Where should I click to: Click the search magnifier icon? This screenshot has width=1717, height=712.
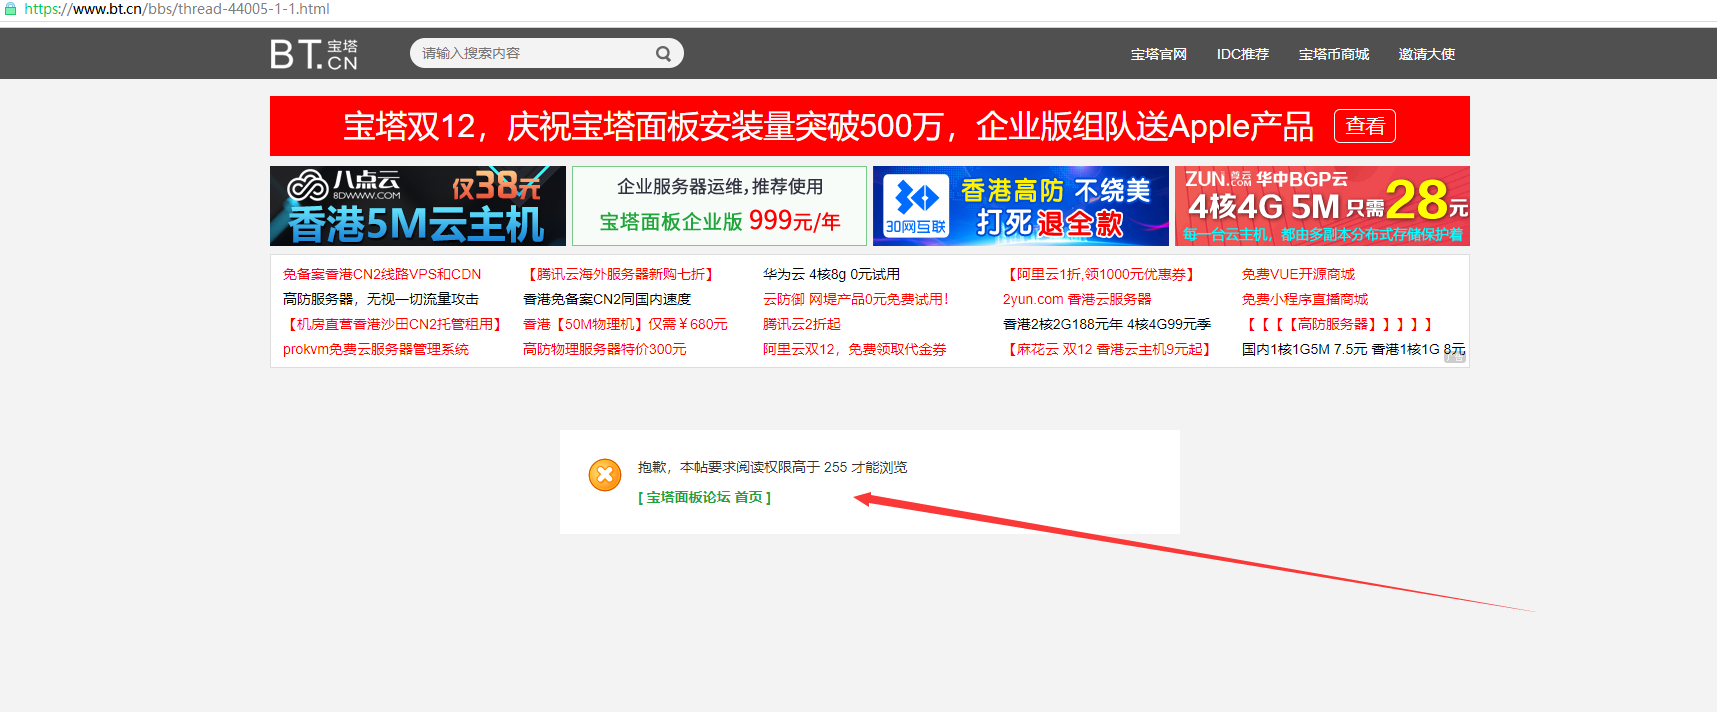coord(663,54)
